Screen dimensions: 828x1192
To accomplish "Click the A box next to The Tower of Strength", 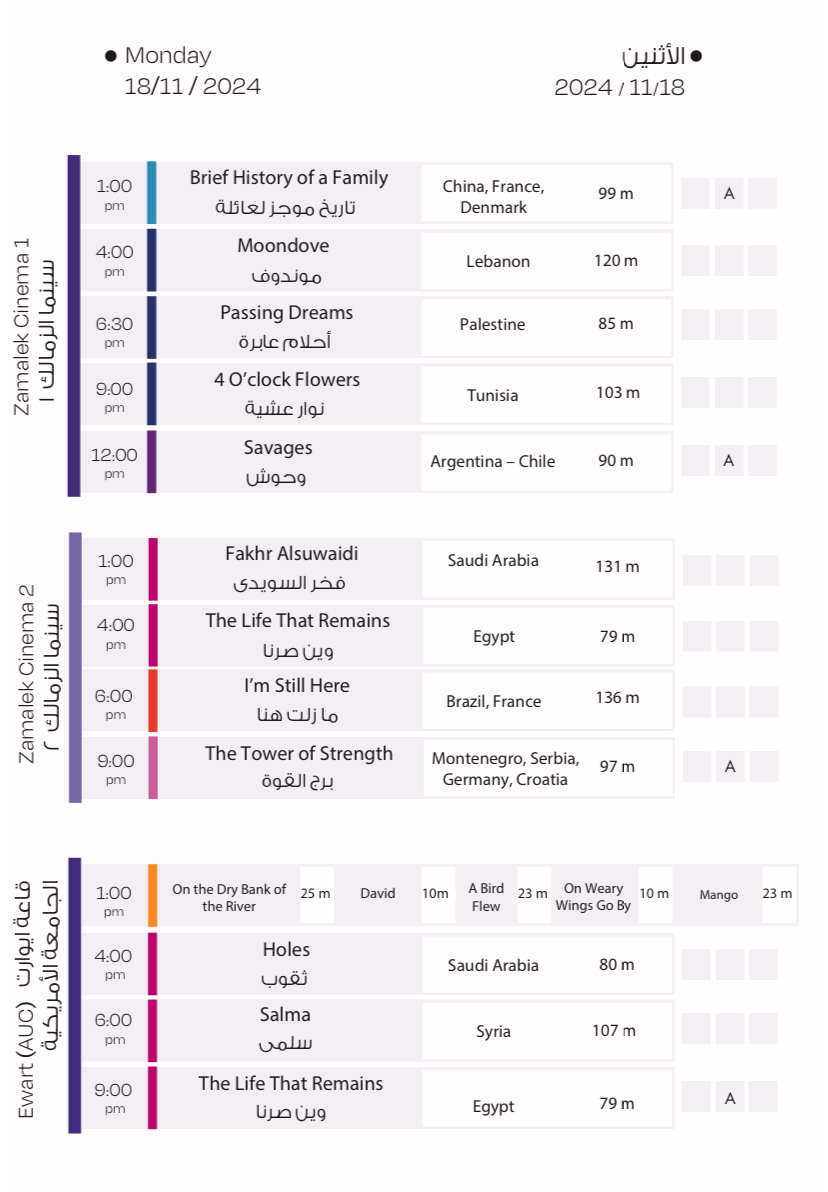I will point(729,767).
